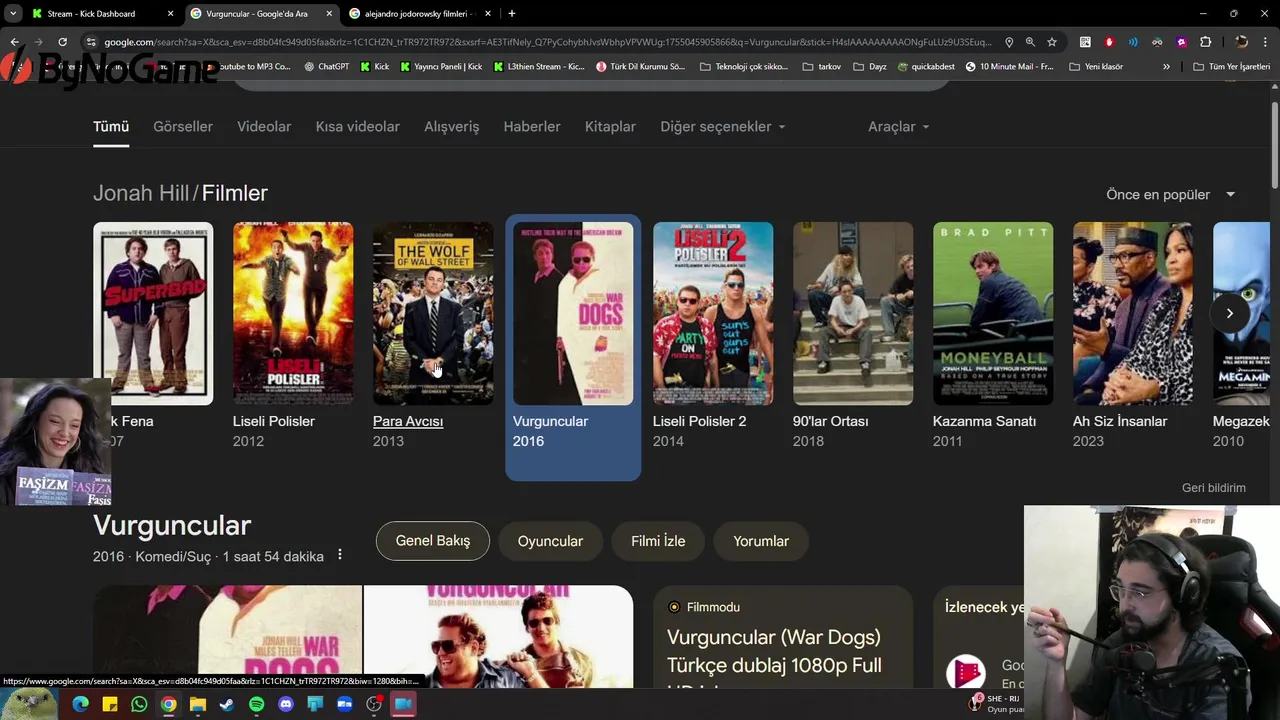Open Sticky Notes from the taskbar
Image resolution: width=1280 pixels, height=720 pixels.
[x=110, y=704]
